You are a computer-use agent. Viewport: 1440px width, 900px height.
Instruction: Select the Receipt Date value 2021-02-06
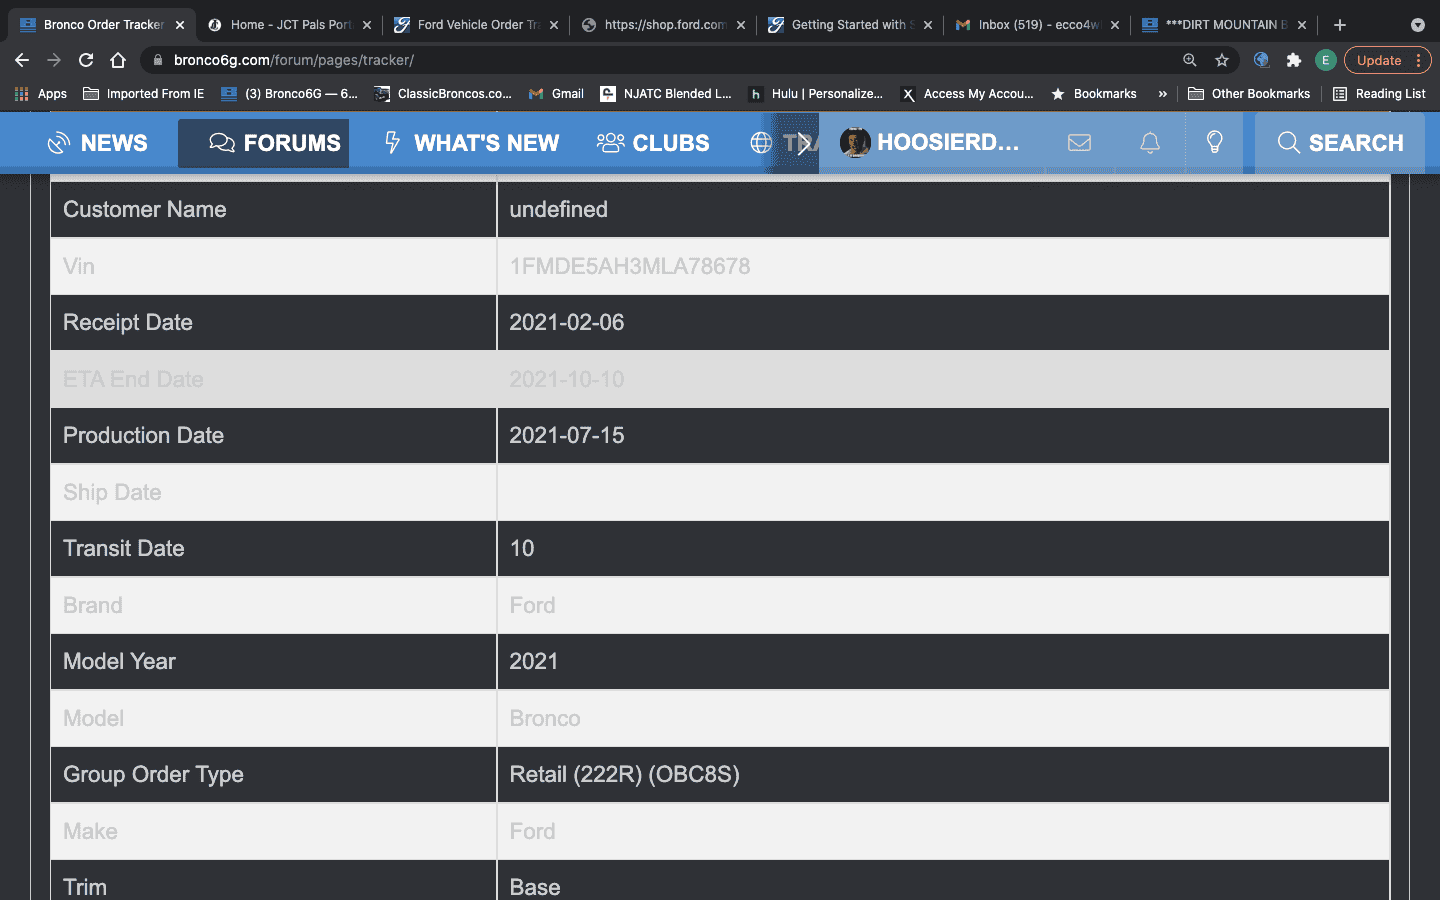click(x=567, y=322)
